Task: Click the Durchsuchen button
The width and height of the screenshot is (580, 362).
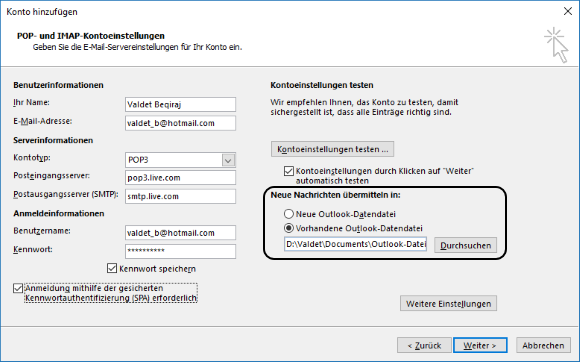Action: point(465,246)
